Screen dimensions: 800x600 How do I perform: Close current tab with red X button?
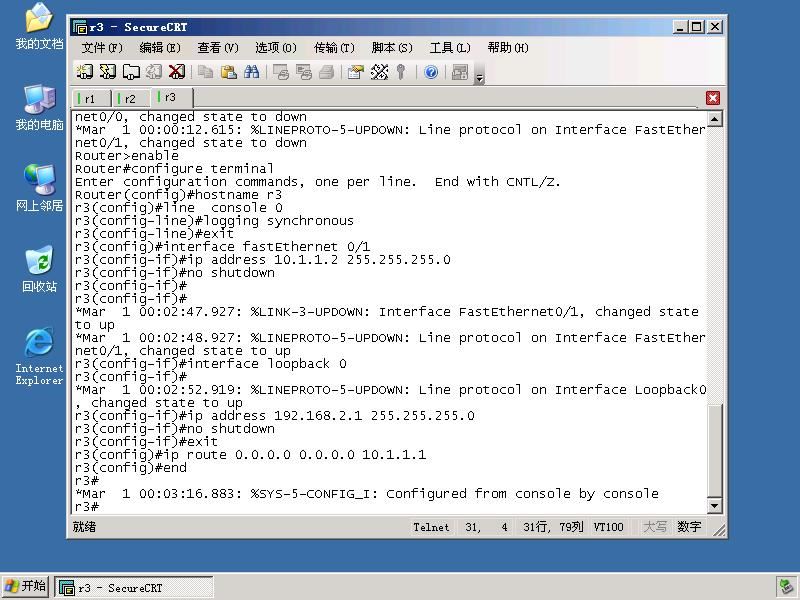(713, 98)
